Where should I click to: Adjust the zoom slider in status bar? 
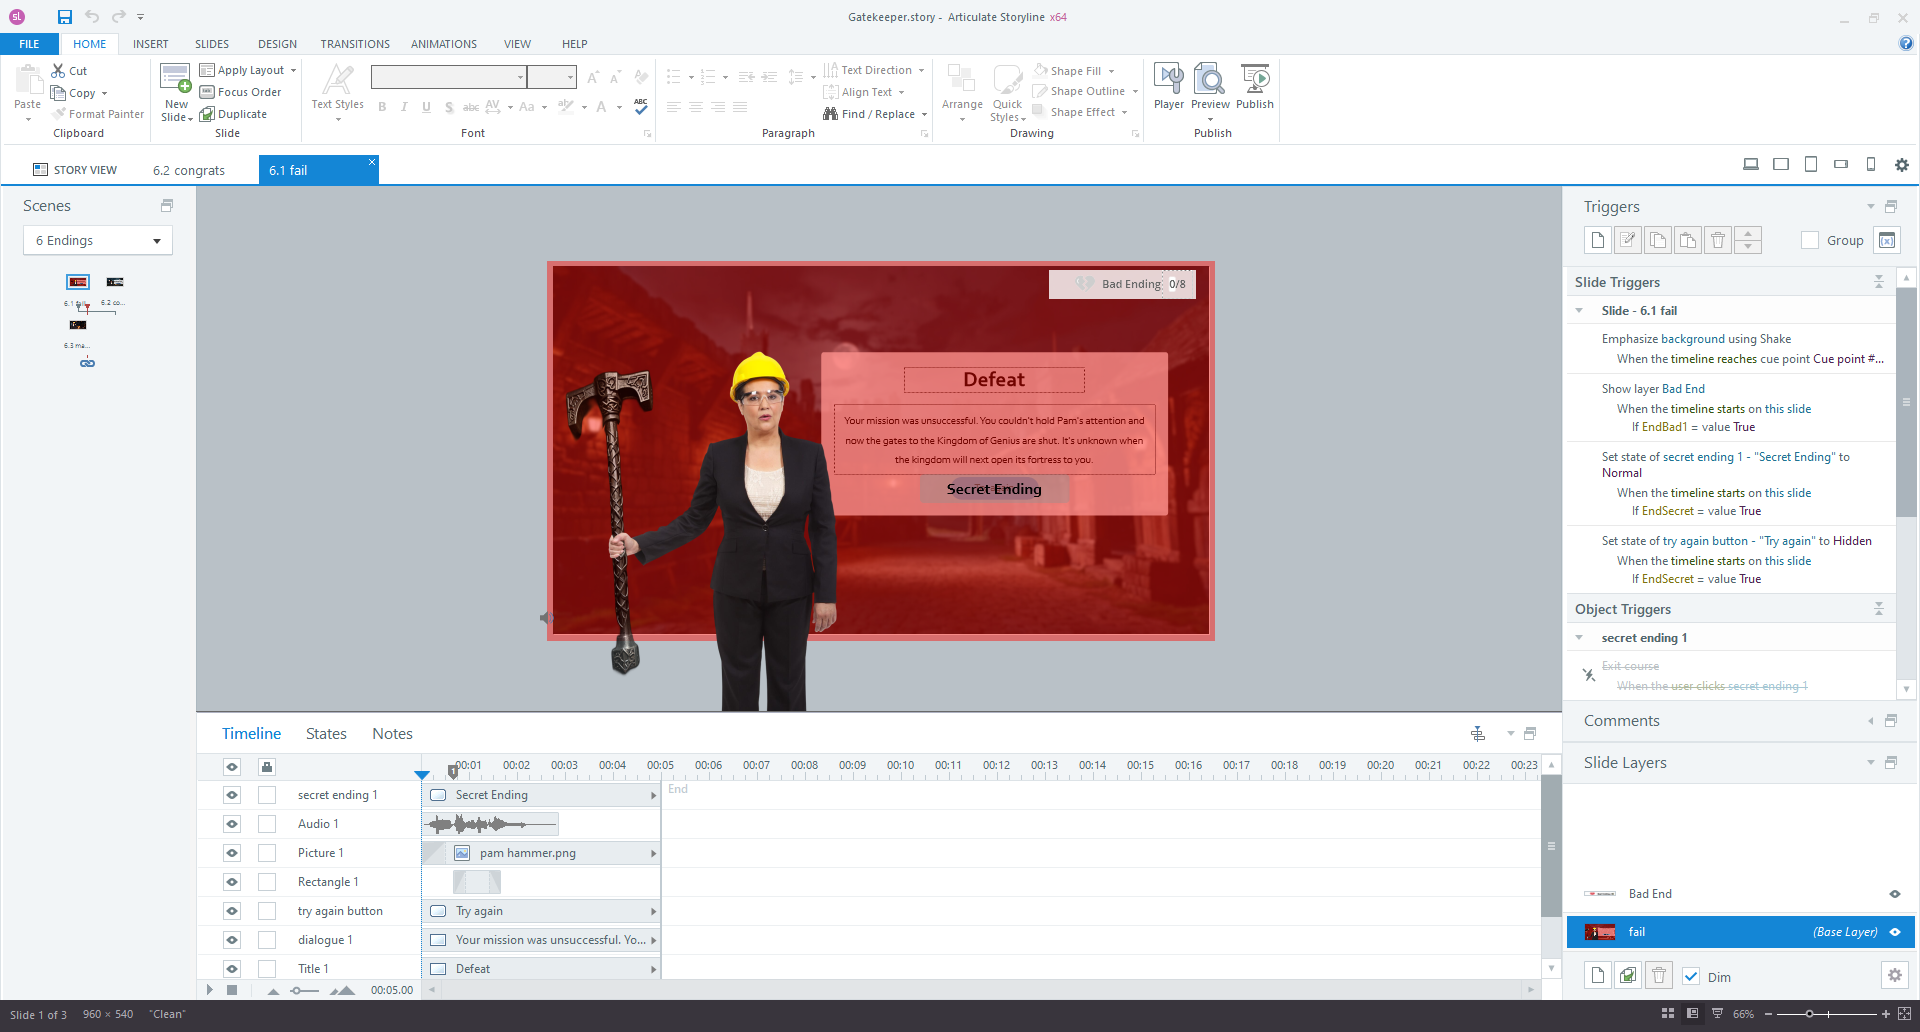pos(1809,1014)
